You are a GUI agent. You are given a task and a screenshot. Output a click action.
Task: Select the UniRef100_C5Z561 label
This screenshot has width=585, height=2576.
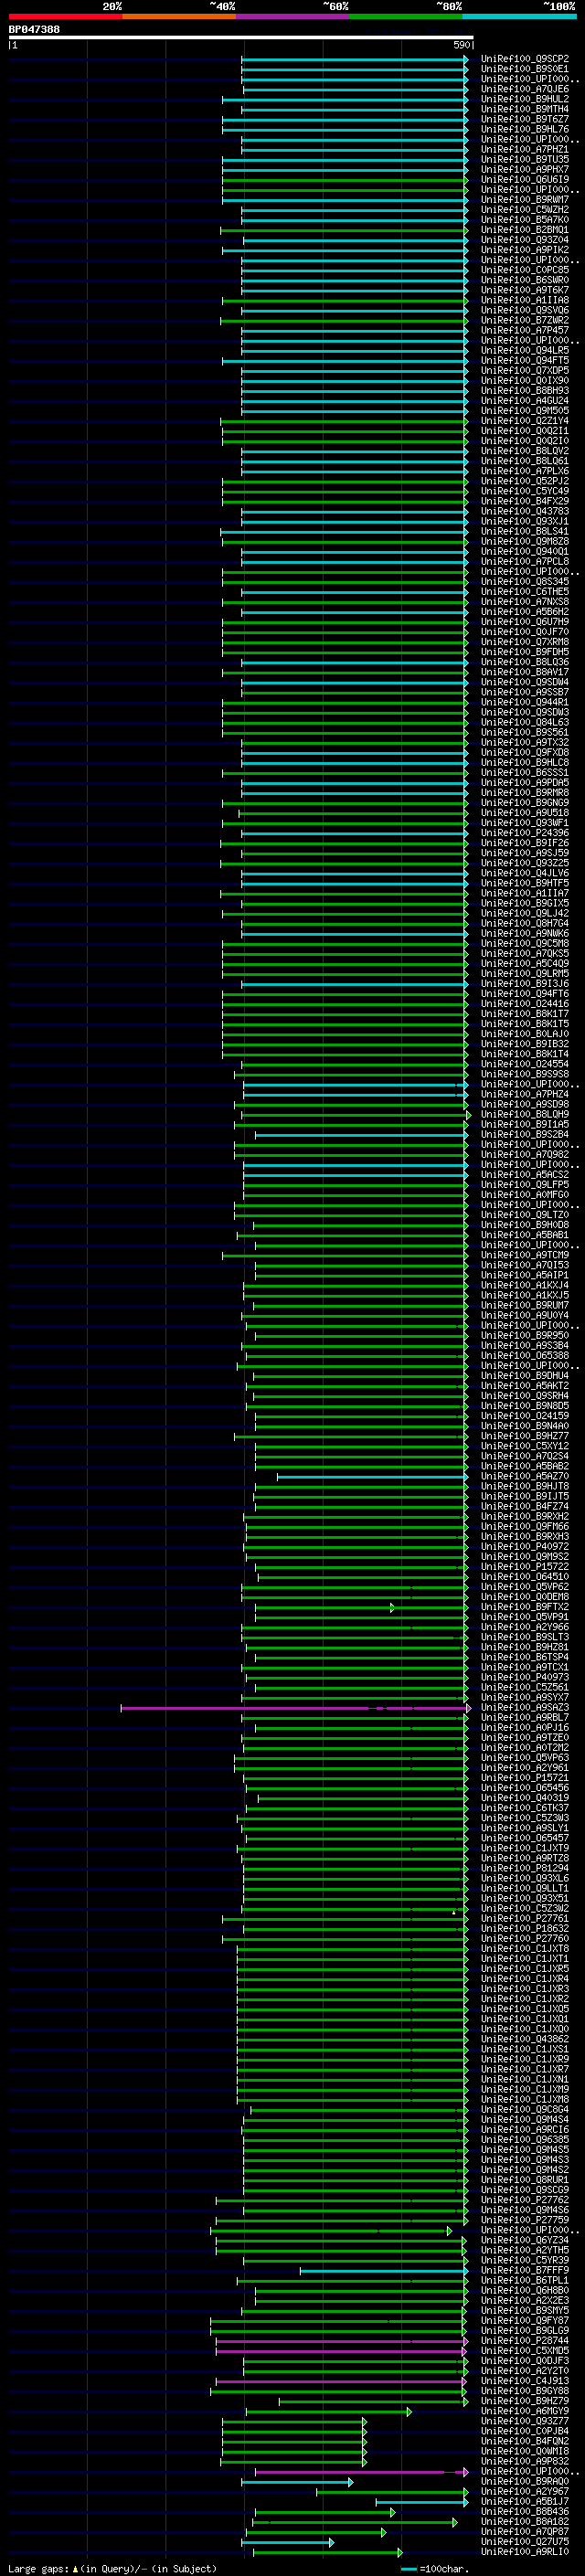tap(524, 1687)
